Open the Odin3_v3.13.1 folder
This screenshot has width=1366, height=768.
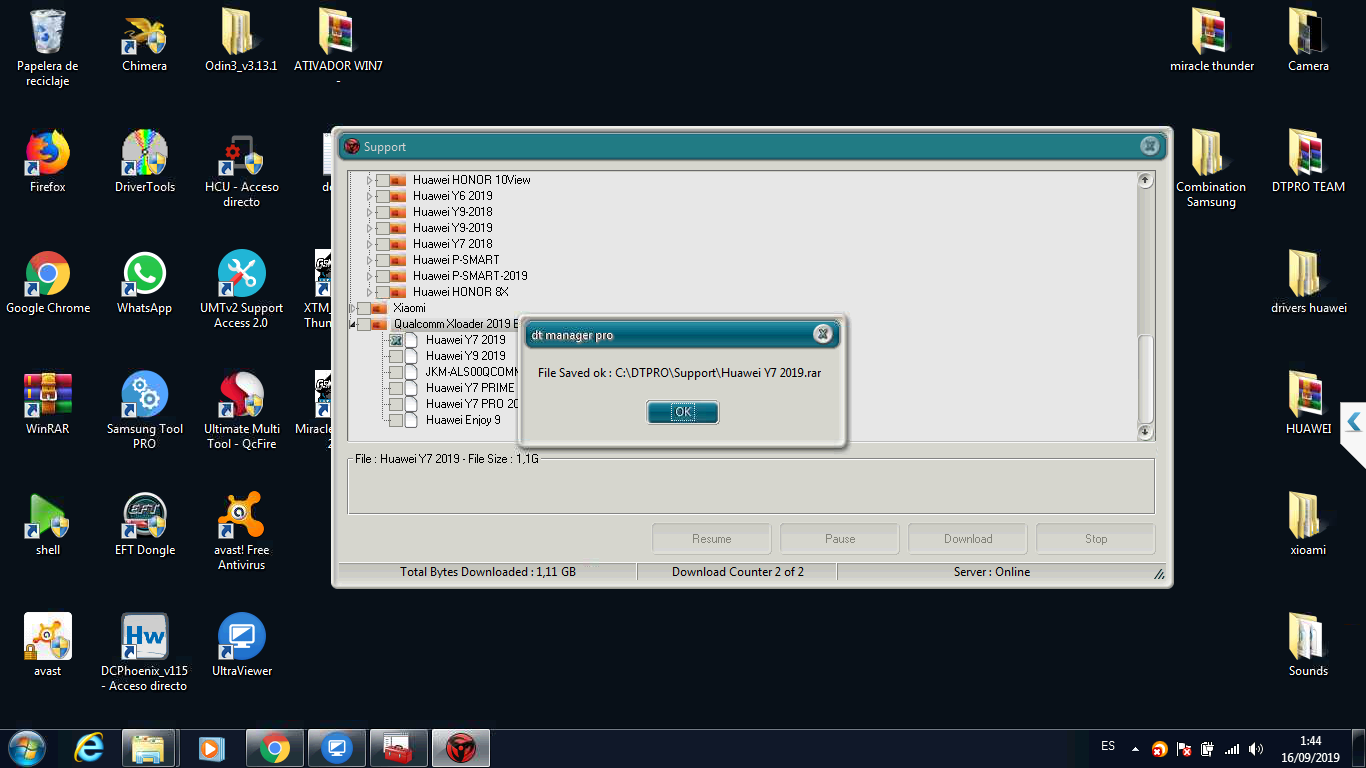pos(240,40)
